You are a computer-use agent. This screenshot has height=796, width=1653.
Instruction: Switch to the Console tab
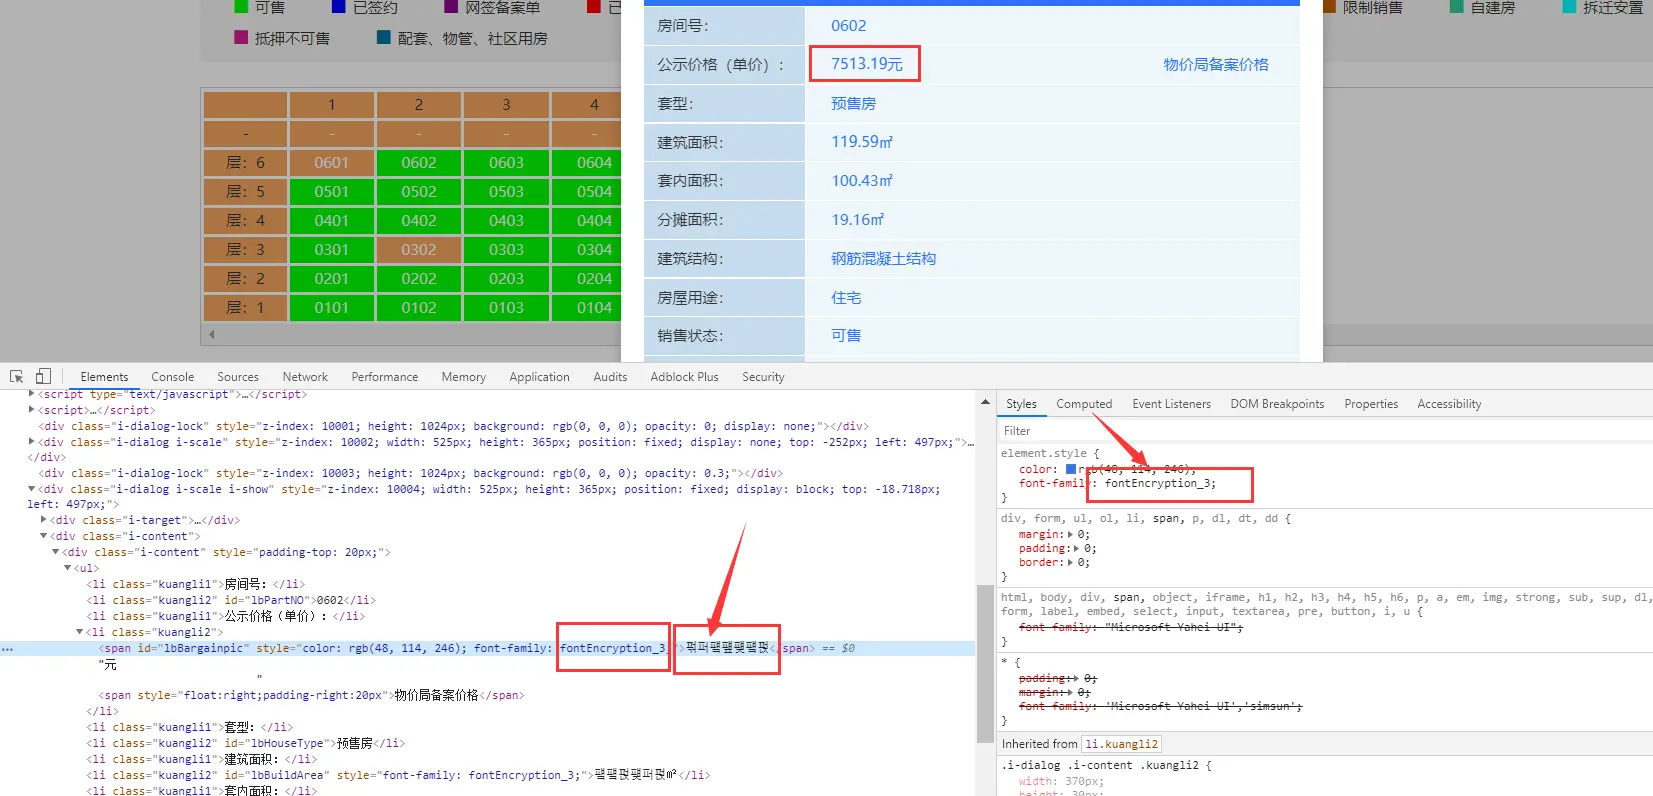click(172, 377)
